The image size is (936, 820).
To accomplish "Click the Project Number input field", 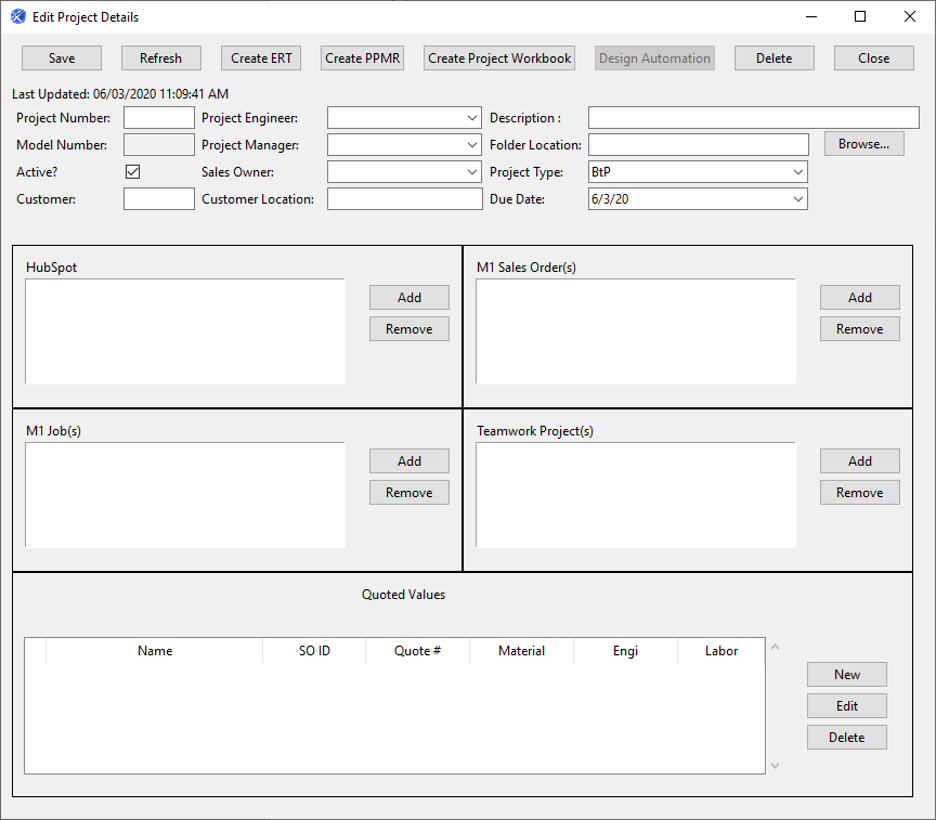I will tap(158, 117).
